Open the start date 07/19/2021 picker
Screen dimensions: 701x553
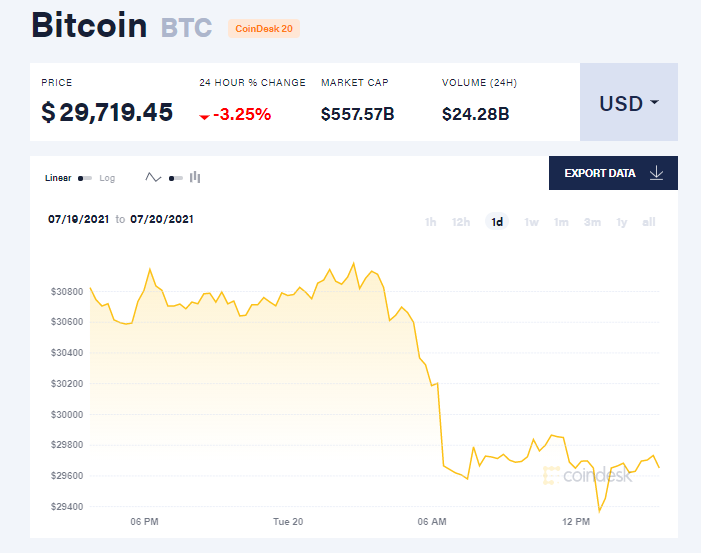point(79,219)
